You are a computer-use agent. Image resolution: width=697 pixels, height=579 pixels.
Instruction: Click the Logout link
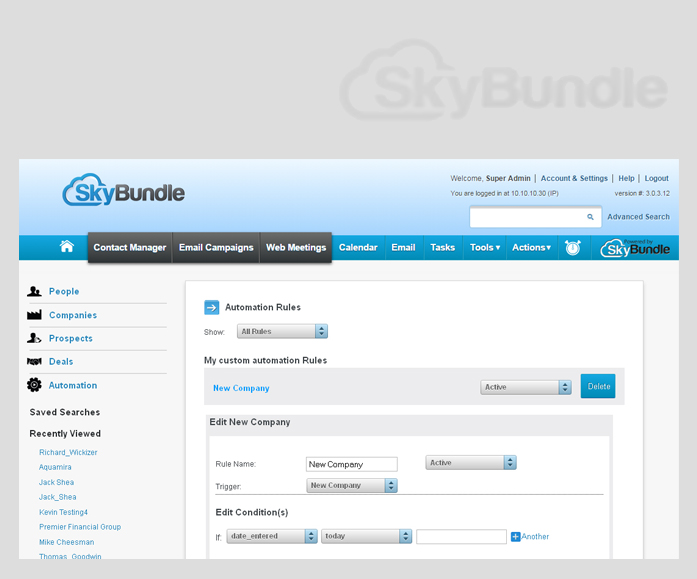pos(657,178)
